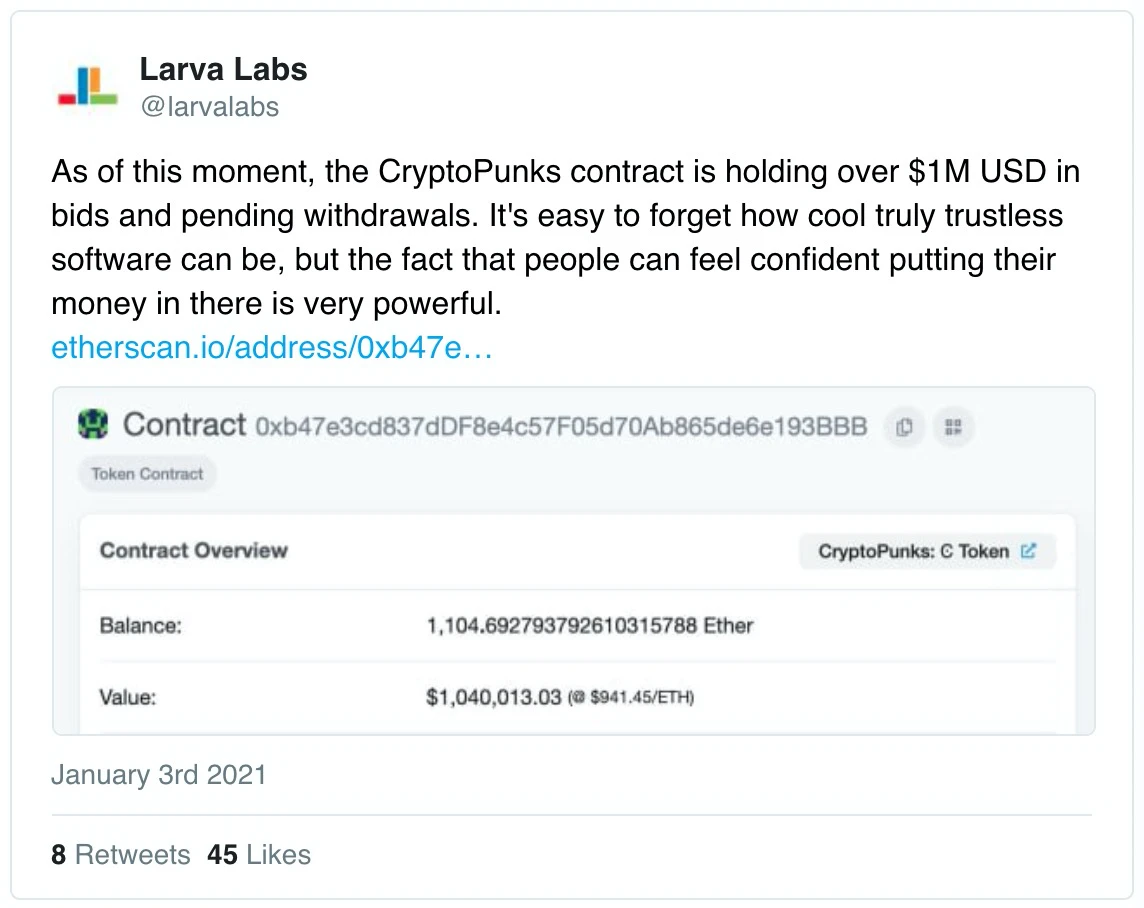Screen dimensions: 1144x908
Task: Open the QR code icon for the address
Action: (x=953, y=427)
